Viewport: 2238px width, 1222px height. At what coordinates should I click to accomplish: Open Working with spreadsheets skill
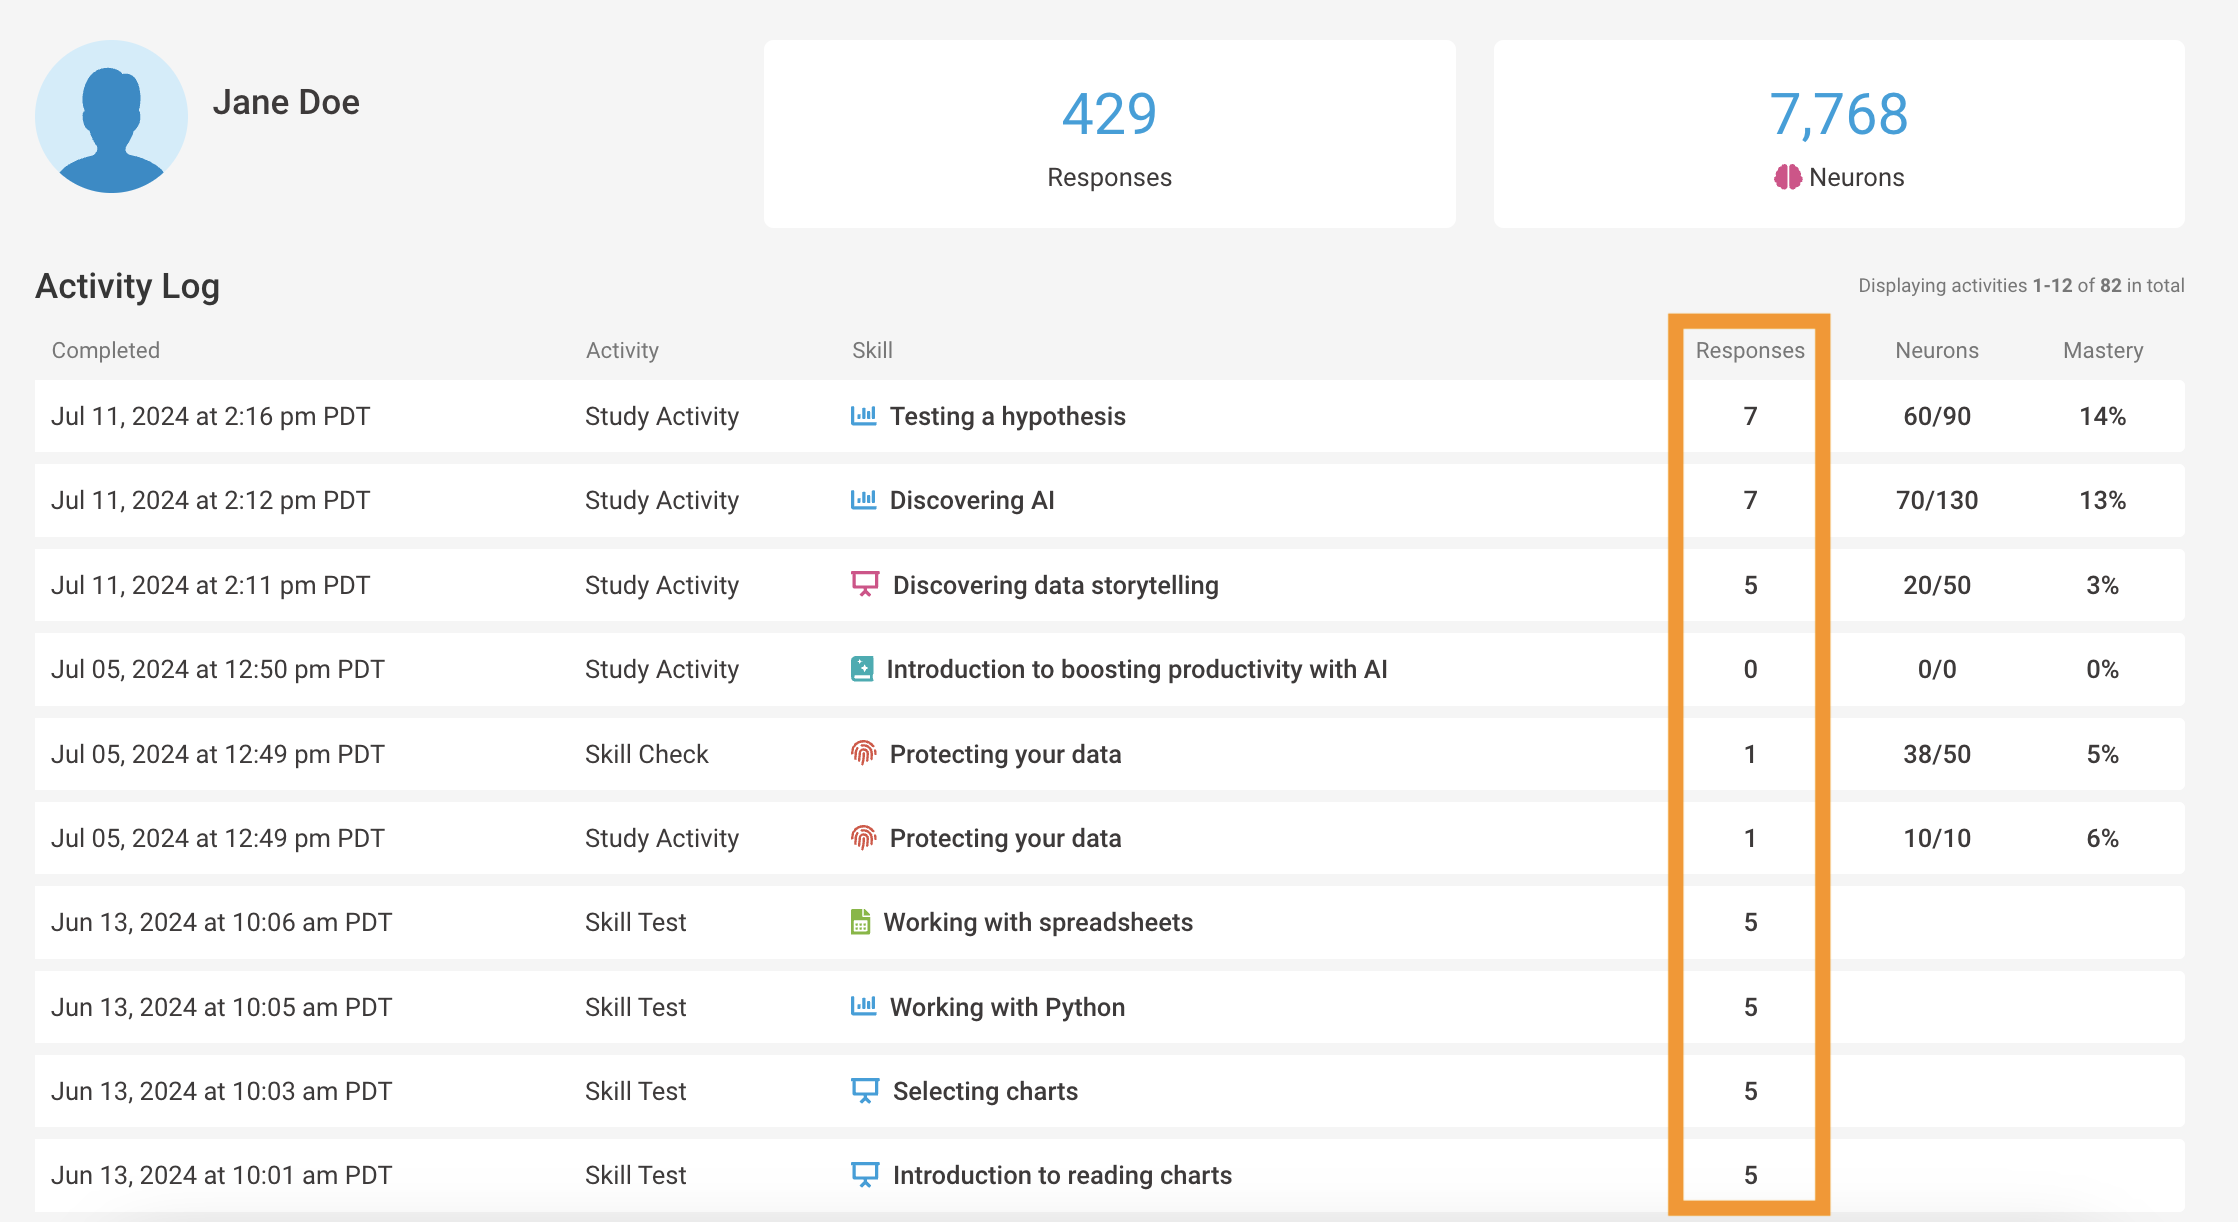[1038, 922]
